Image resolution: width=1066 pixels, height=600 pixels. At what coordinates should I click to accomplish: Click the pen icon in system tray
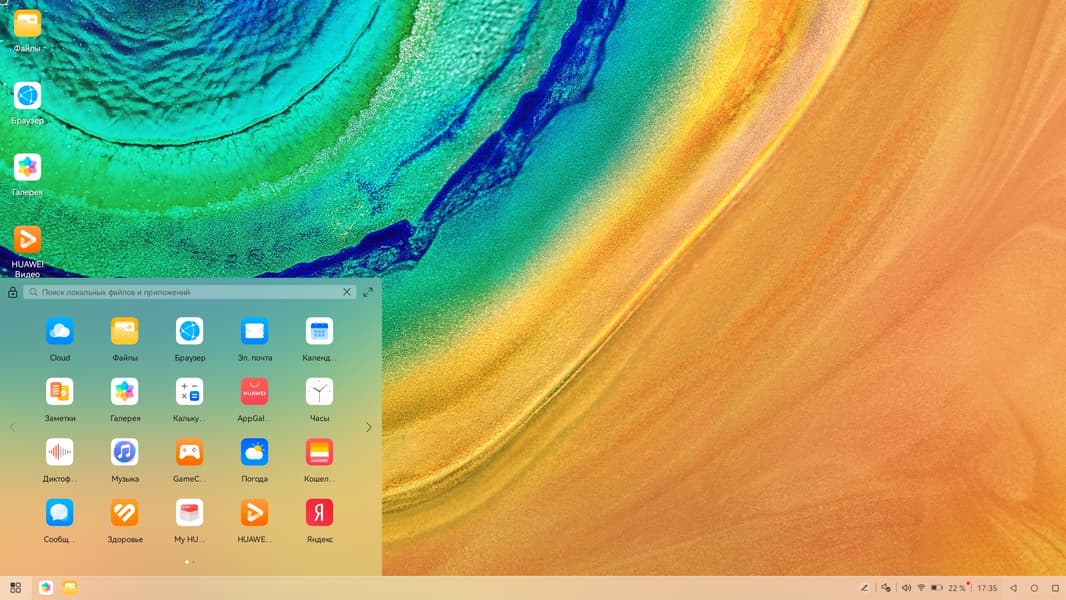coord(865,588)
